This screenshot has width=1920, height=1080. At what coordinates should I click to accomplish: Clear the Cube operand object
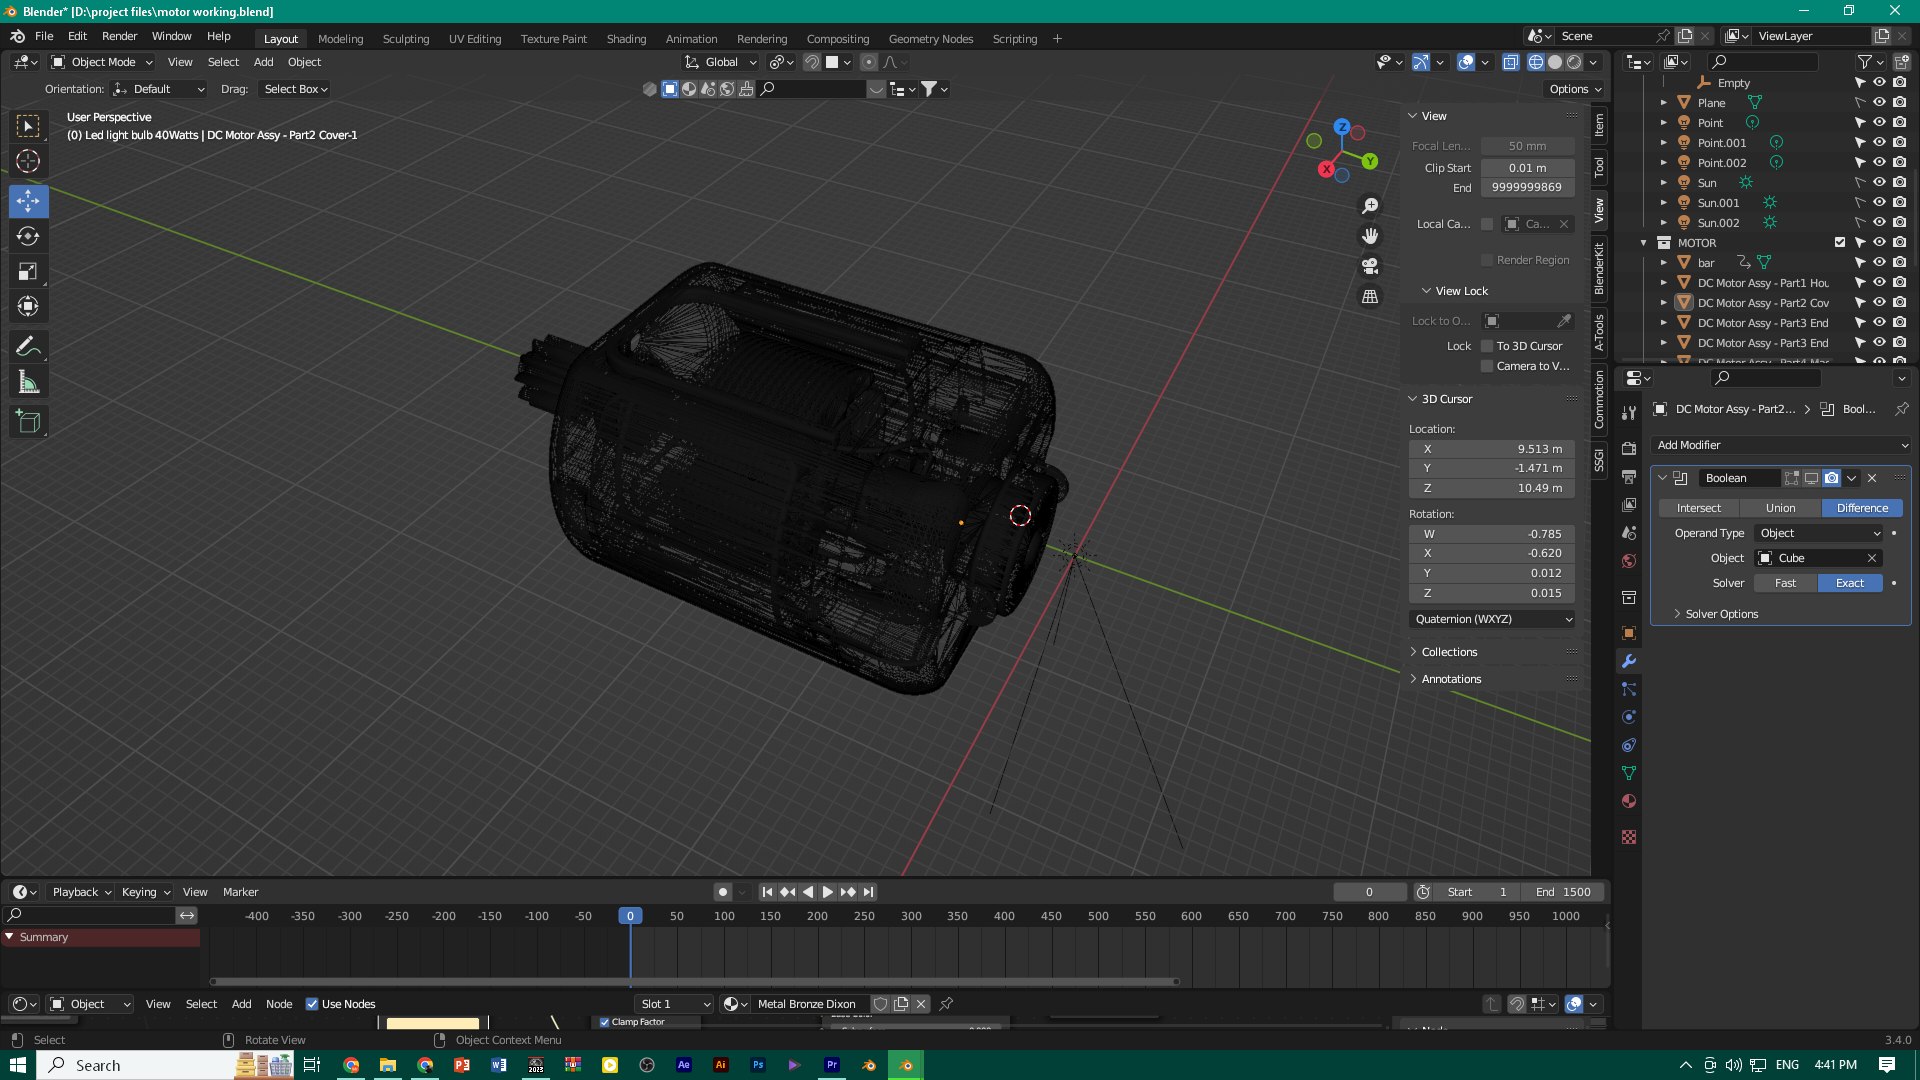(1871, 558)
